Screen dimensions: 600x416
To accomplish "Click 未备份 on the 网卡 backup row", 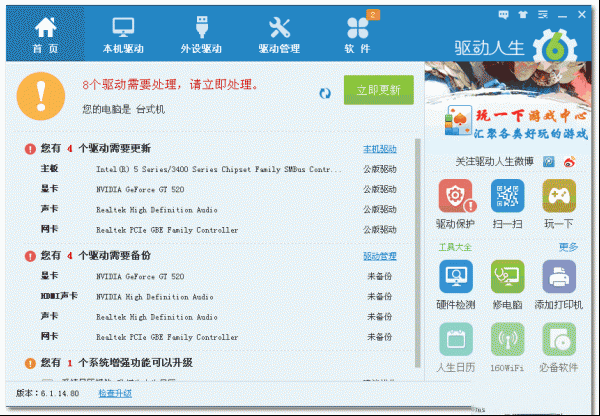I will click(x=380, y=337).
